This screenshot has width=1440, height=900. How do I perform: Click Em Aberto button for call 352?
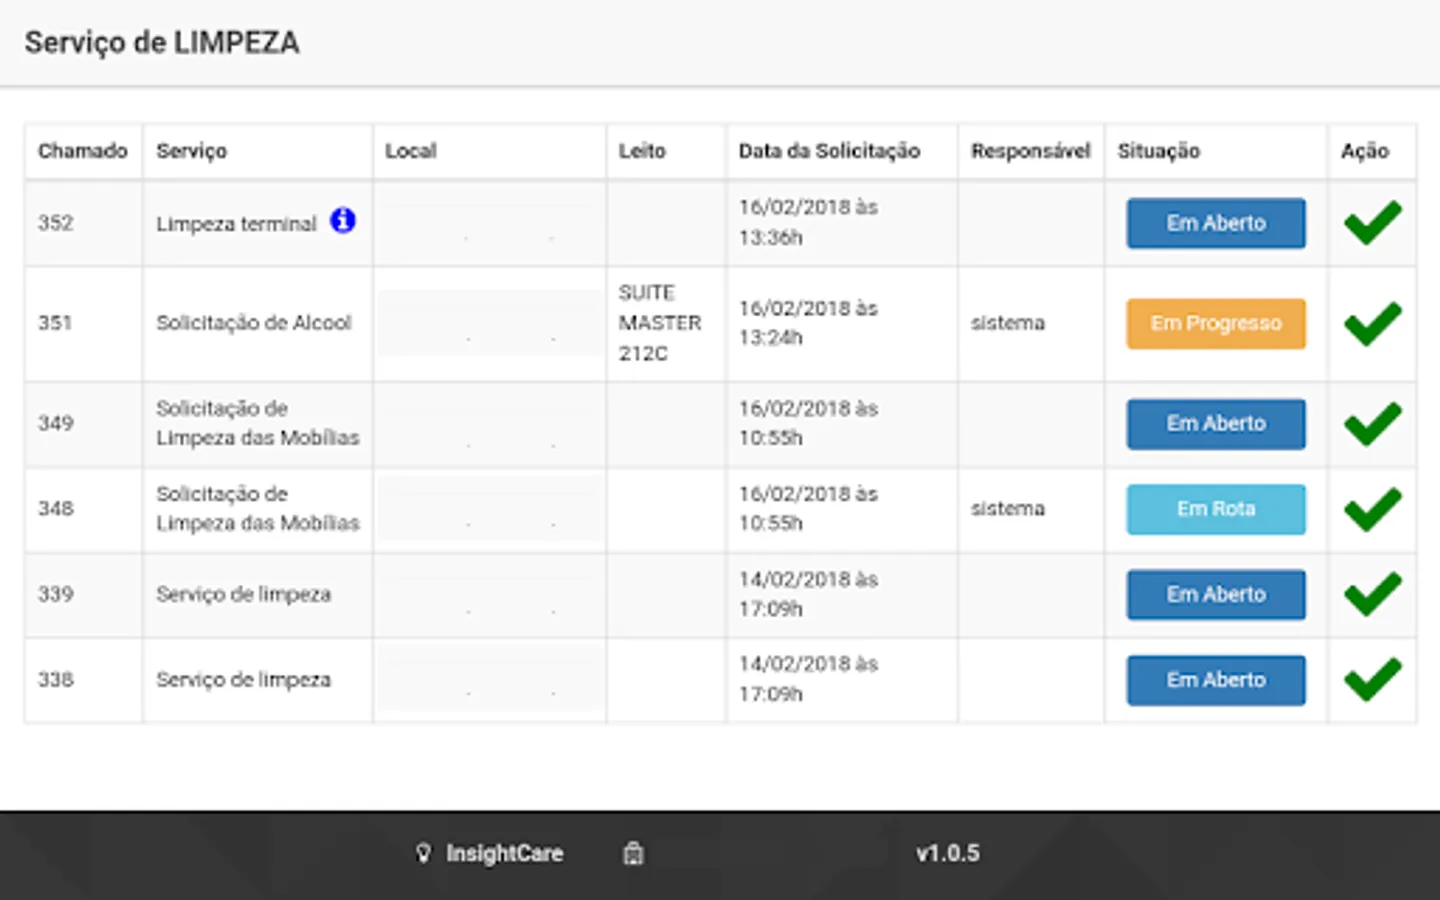point(1216,223)
